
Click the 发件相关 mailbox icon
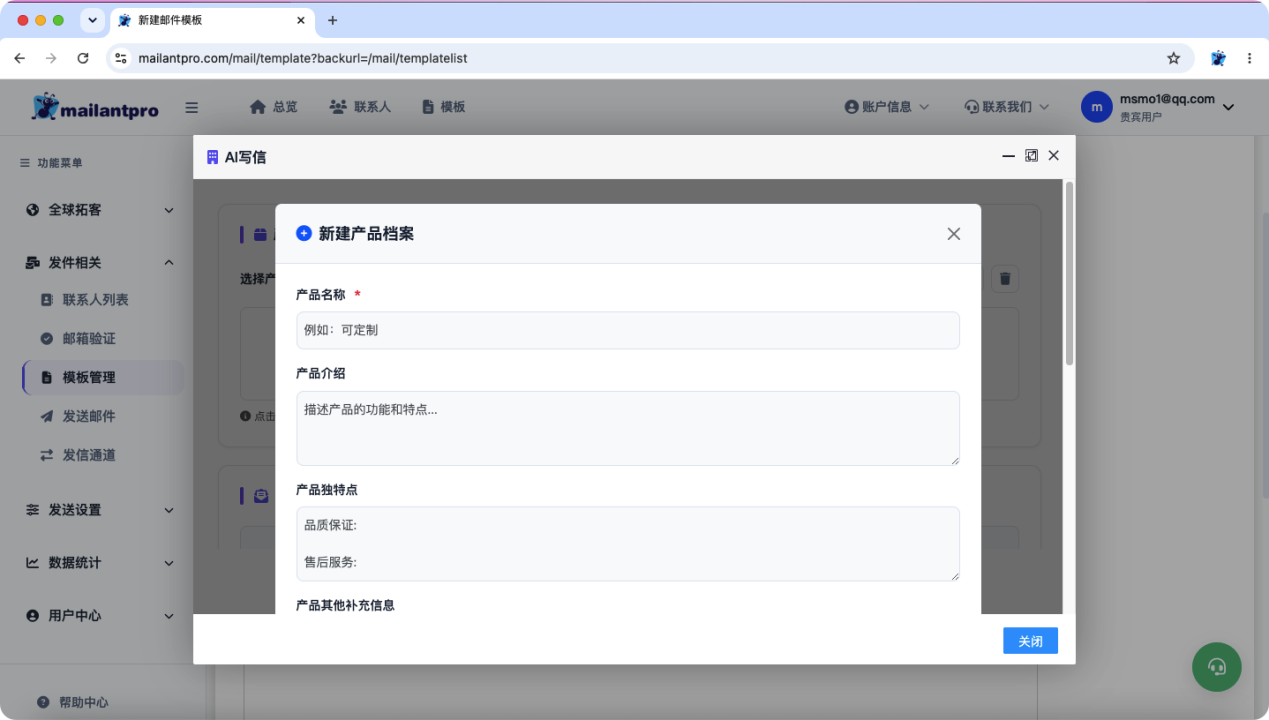[33, 263]
